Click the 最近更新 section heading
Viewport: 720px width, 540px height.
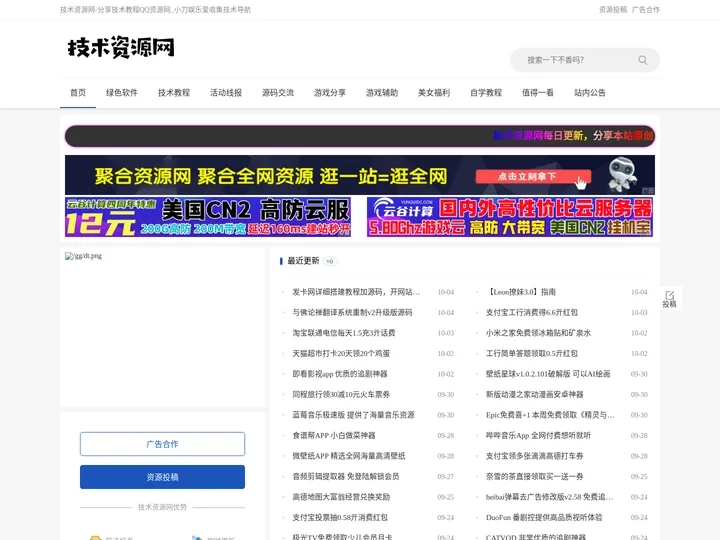tap(303, 261)
